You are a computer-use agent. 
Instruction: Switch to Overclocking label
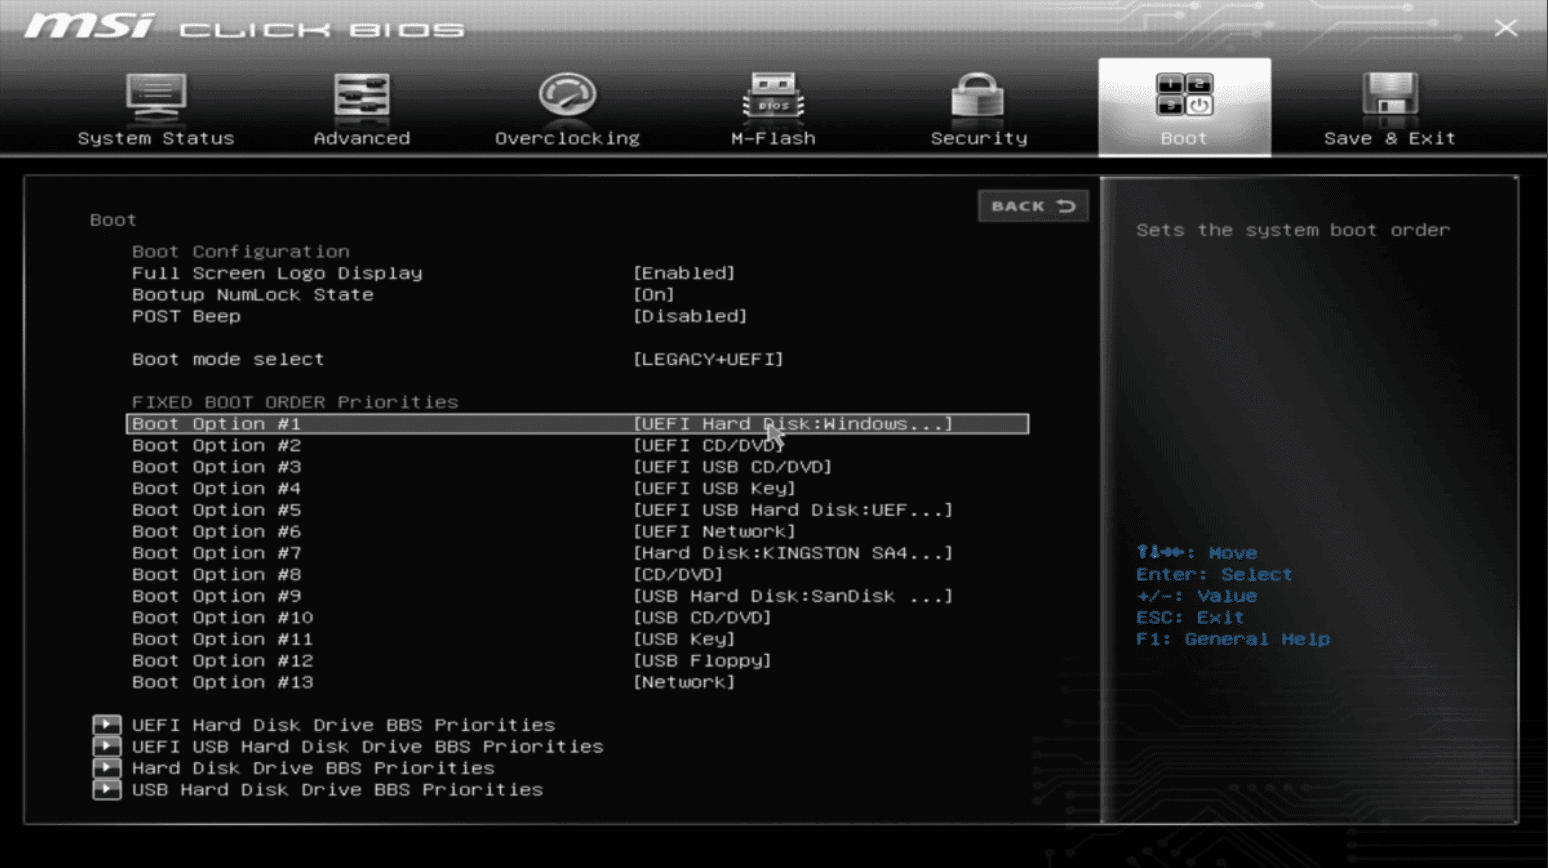pyautogui.click(x=567, y=138)
